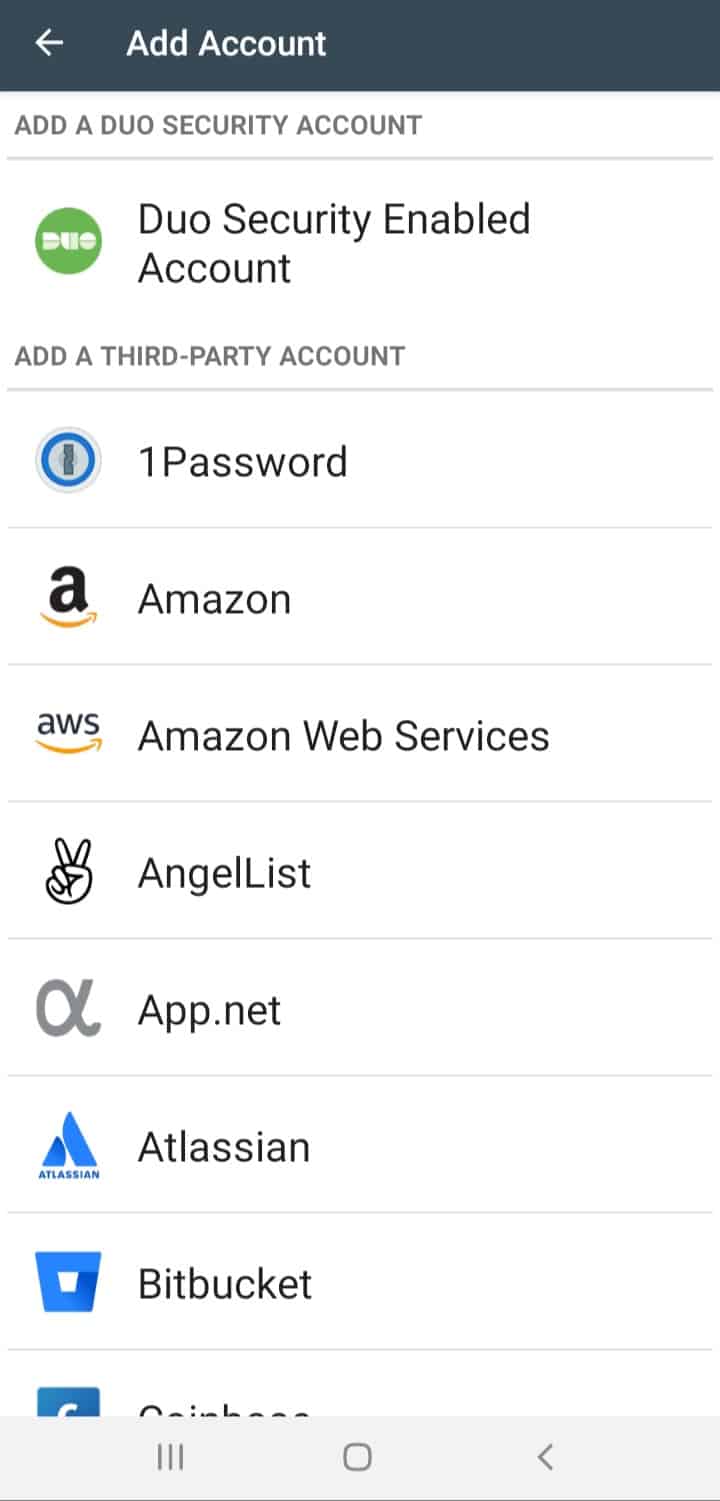Tap the Bitbucket bucket icon
Image resolution: width=720 pixels, height=1501 pixels.
68,1282
